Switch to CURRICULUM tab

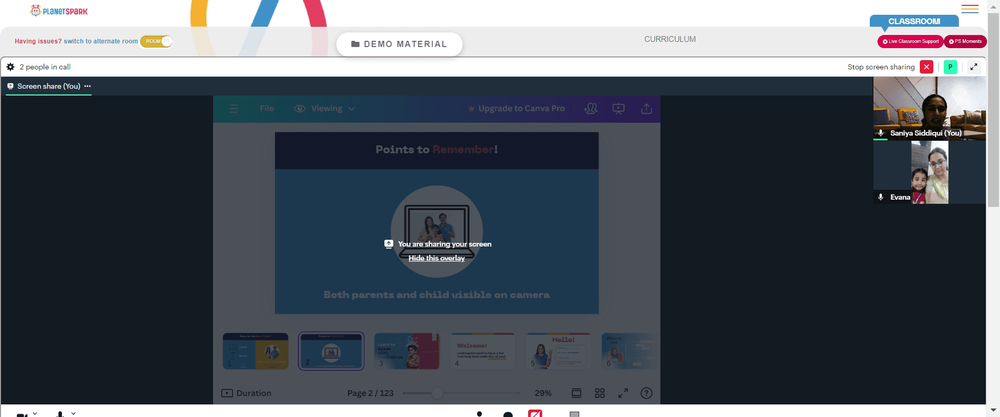(670, 40)
